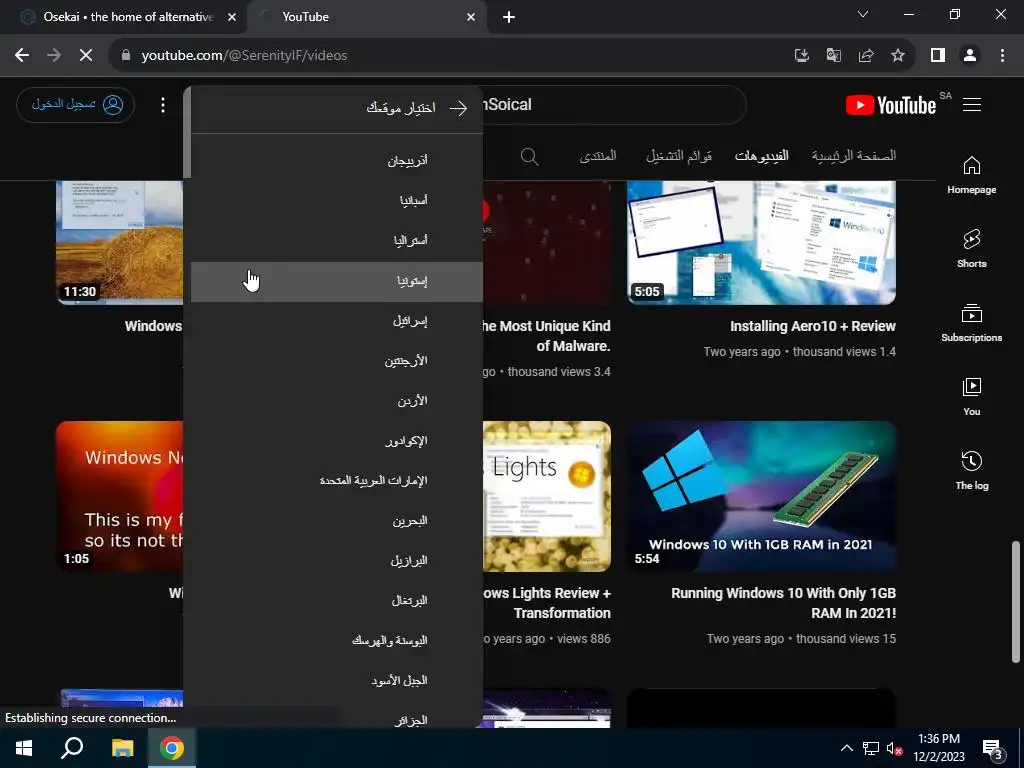Click the browser address bar URL
1024x768 pixels.
point(244,56)
